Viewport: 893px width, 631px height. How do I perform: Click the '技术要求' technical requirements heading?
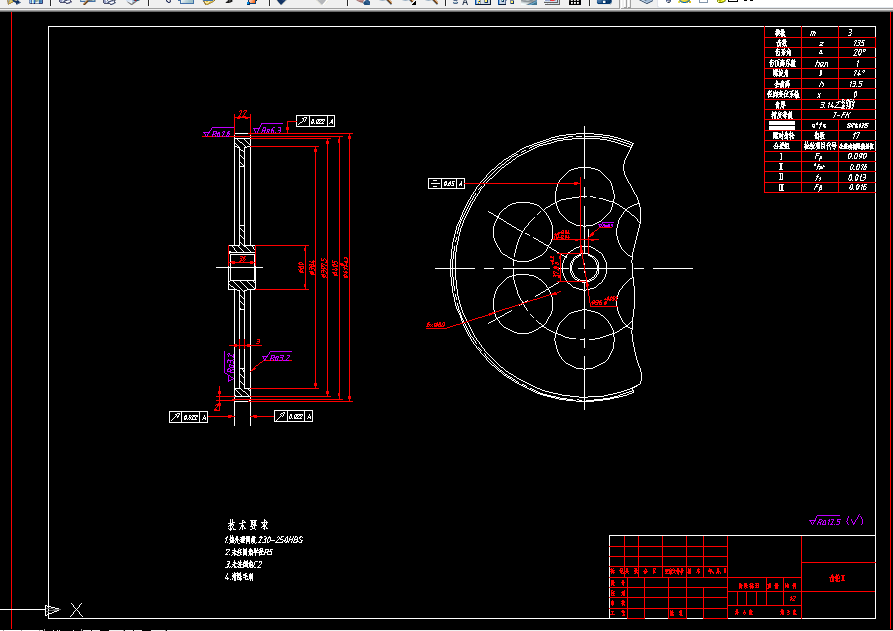[248, 525]
